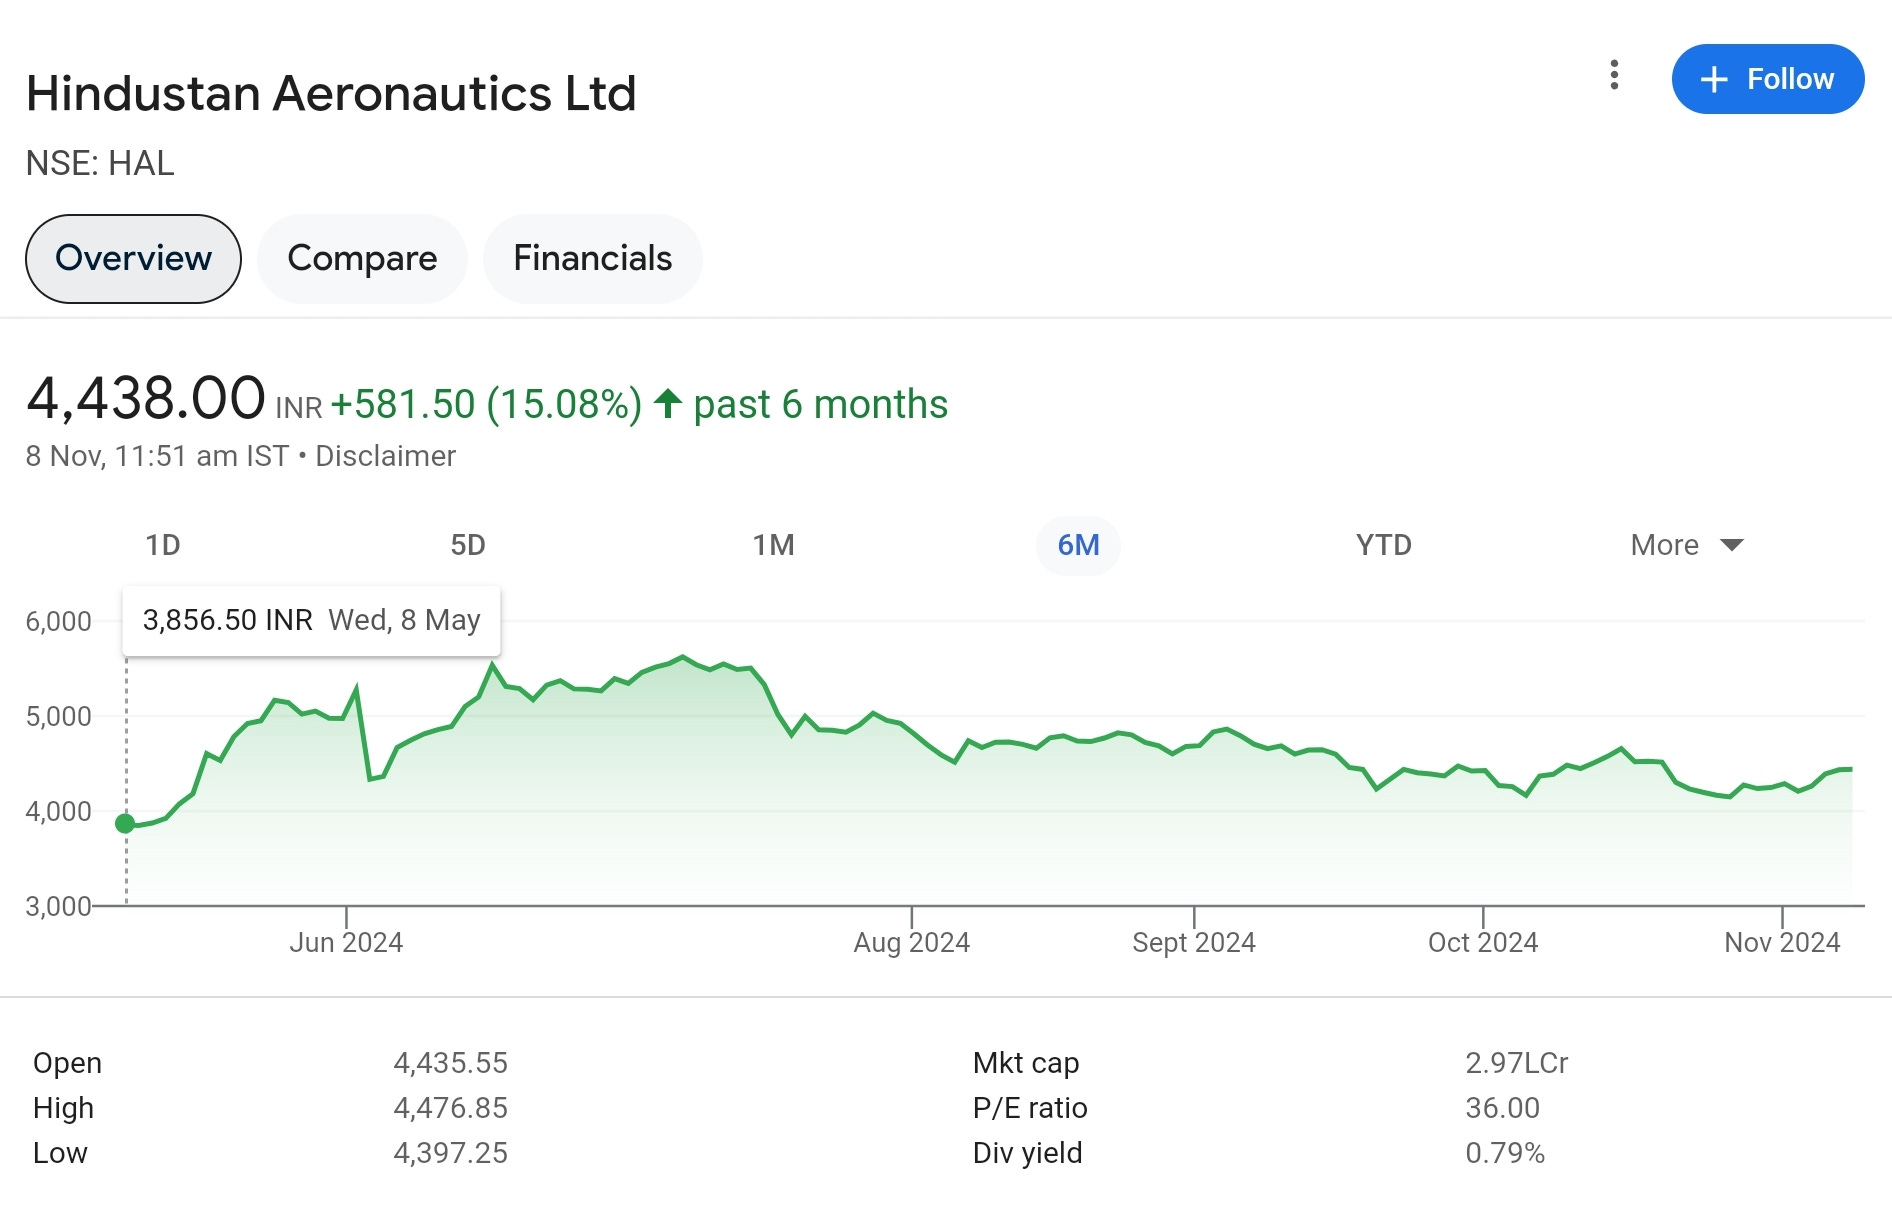Click the current price 4,438.00
This screenshot has width=1892, height=1210.
click(x=146, y=398)
